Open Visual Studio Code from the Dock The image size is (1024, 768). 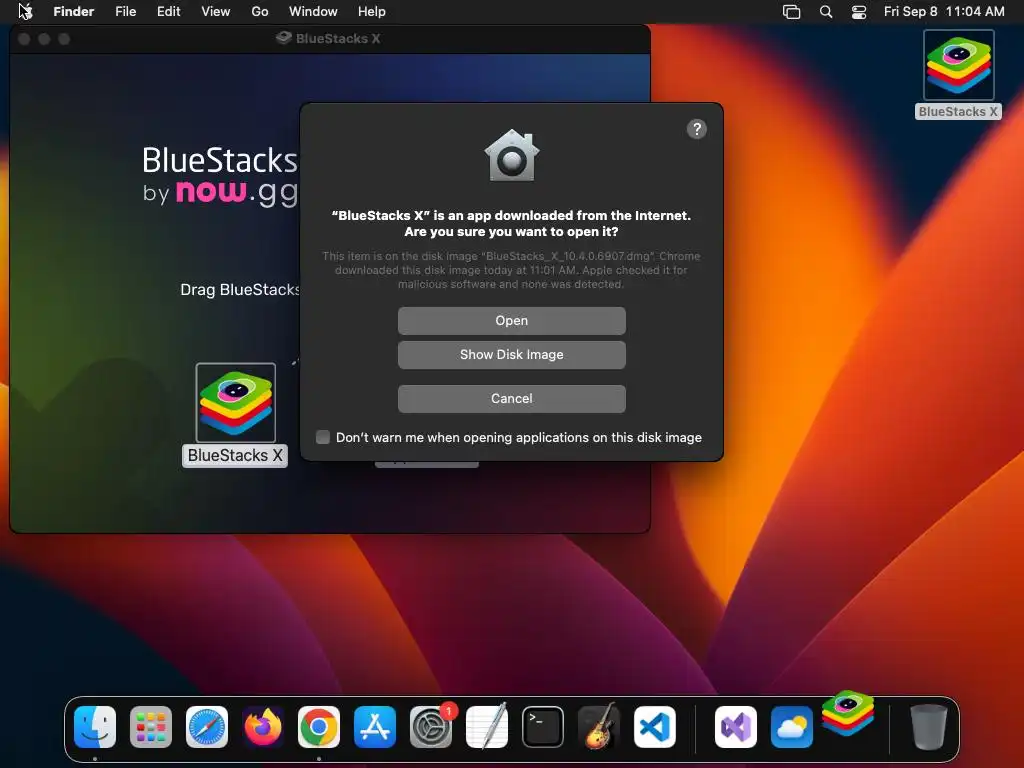tap(655, 727)
